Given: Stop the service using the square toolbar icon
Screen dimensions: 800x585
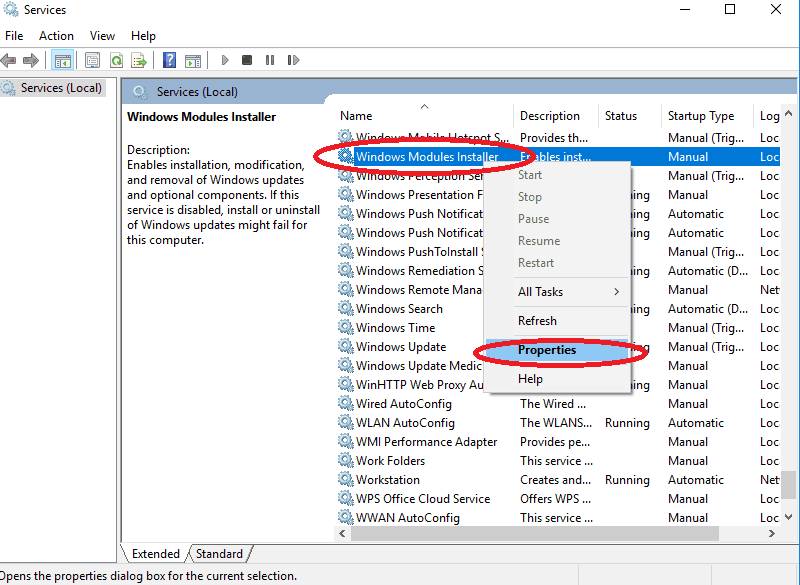Looking at the screenshot, I should coord(247,60).
